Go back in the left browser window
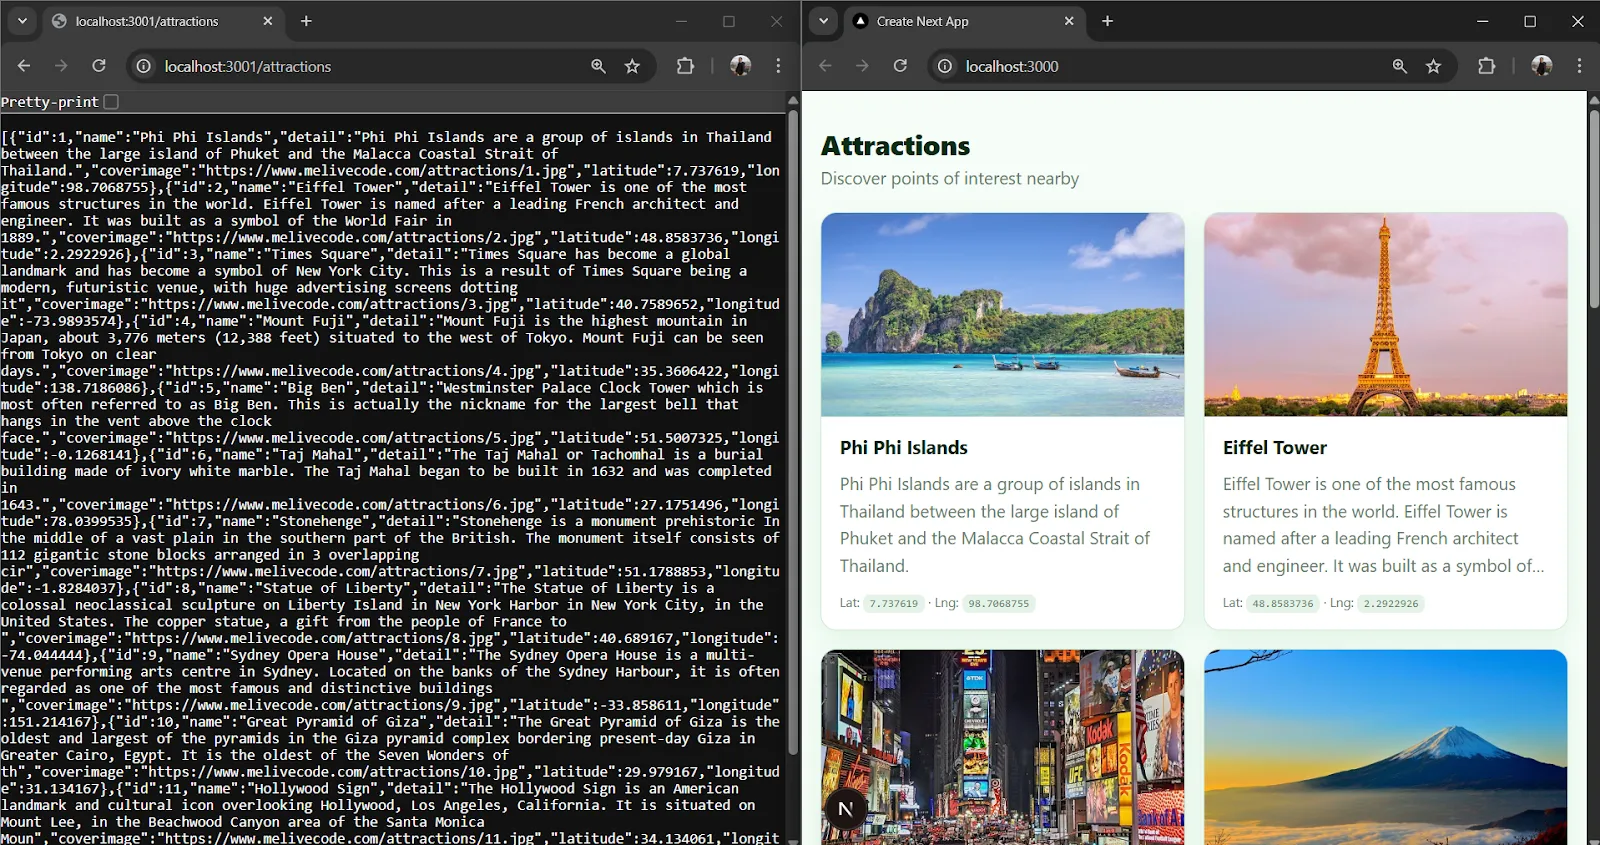Image resolution: width=1600 pixels, height=845 pixels. click(x=24, y=66)
